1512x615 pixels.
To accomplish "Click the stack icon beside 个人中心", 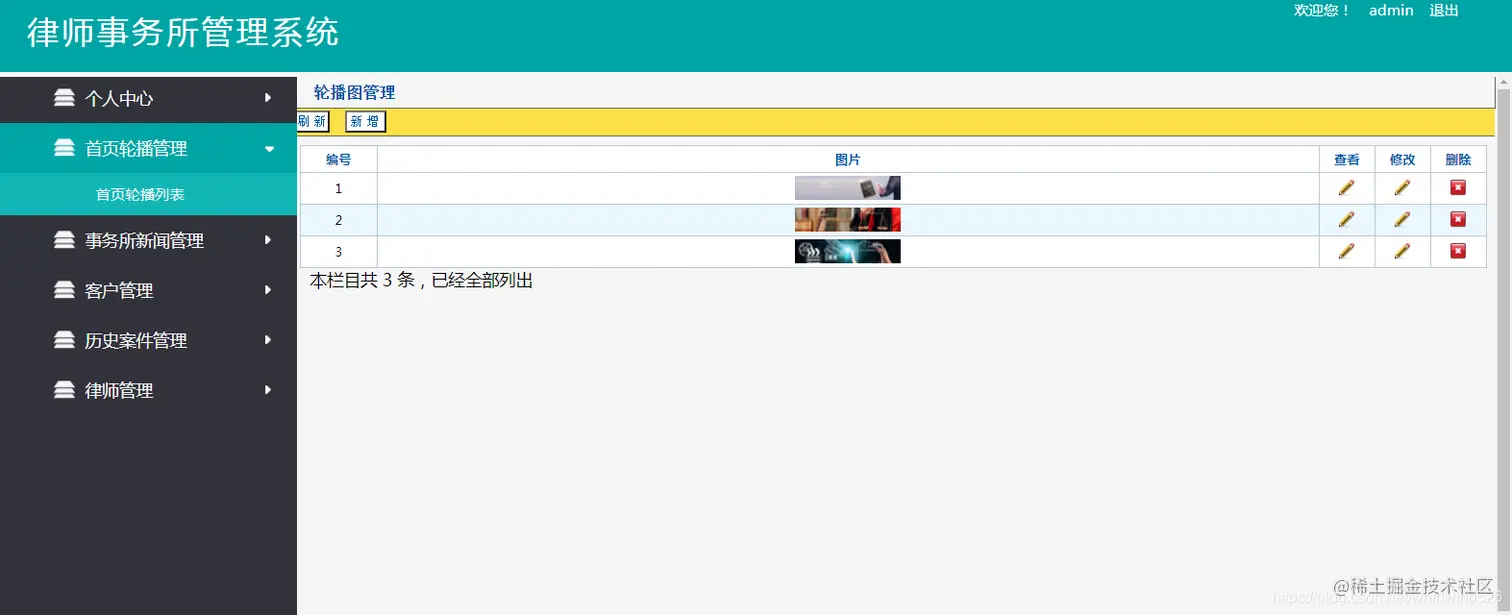I will point(64,98).
